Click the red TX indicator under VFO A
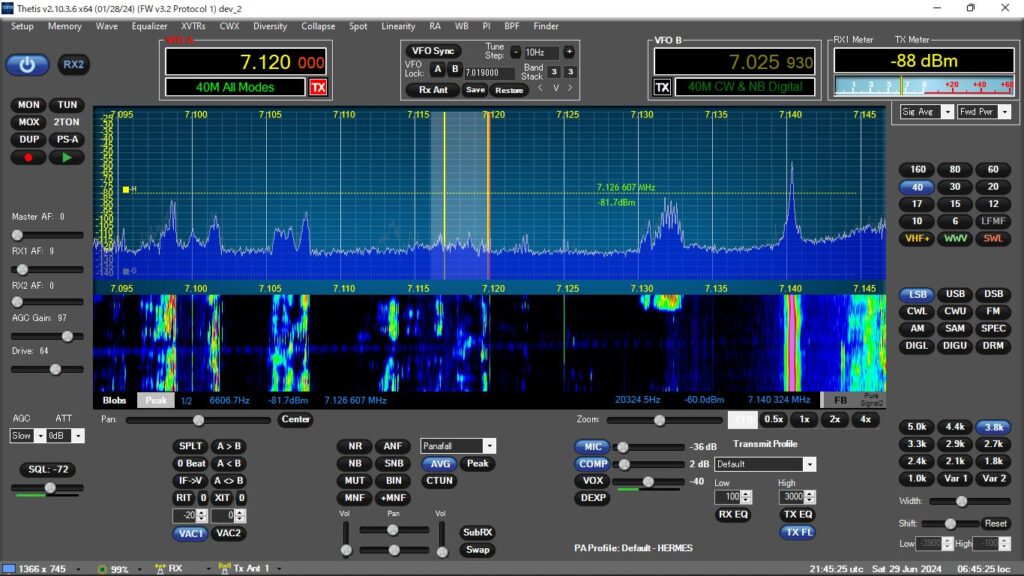Viewport: 1024px width, 576px height. 318,87
